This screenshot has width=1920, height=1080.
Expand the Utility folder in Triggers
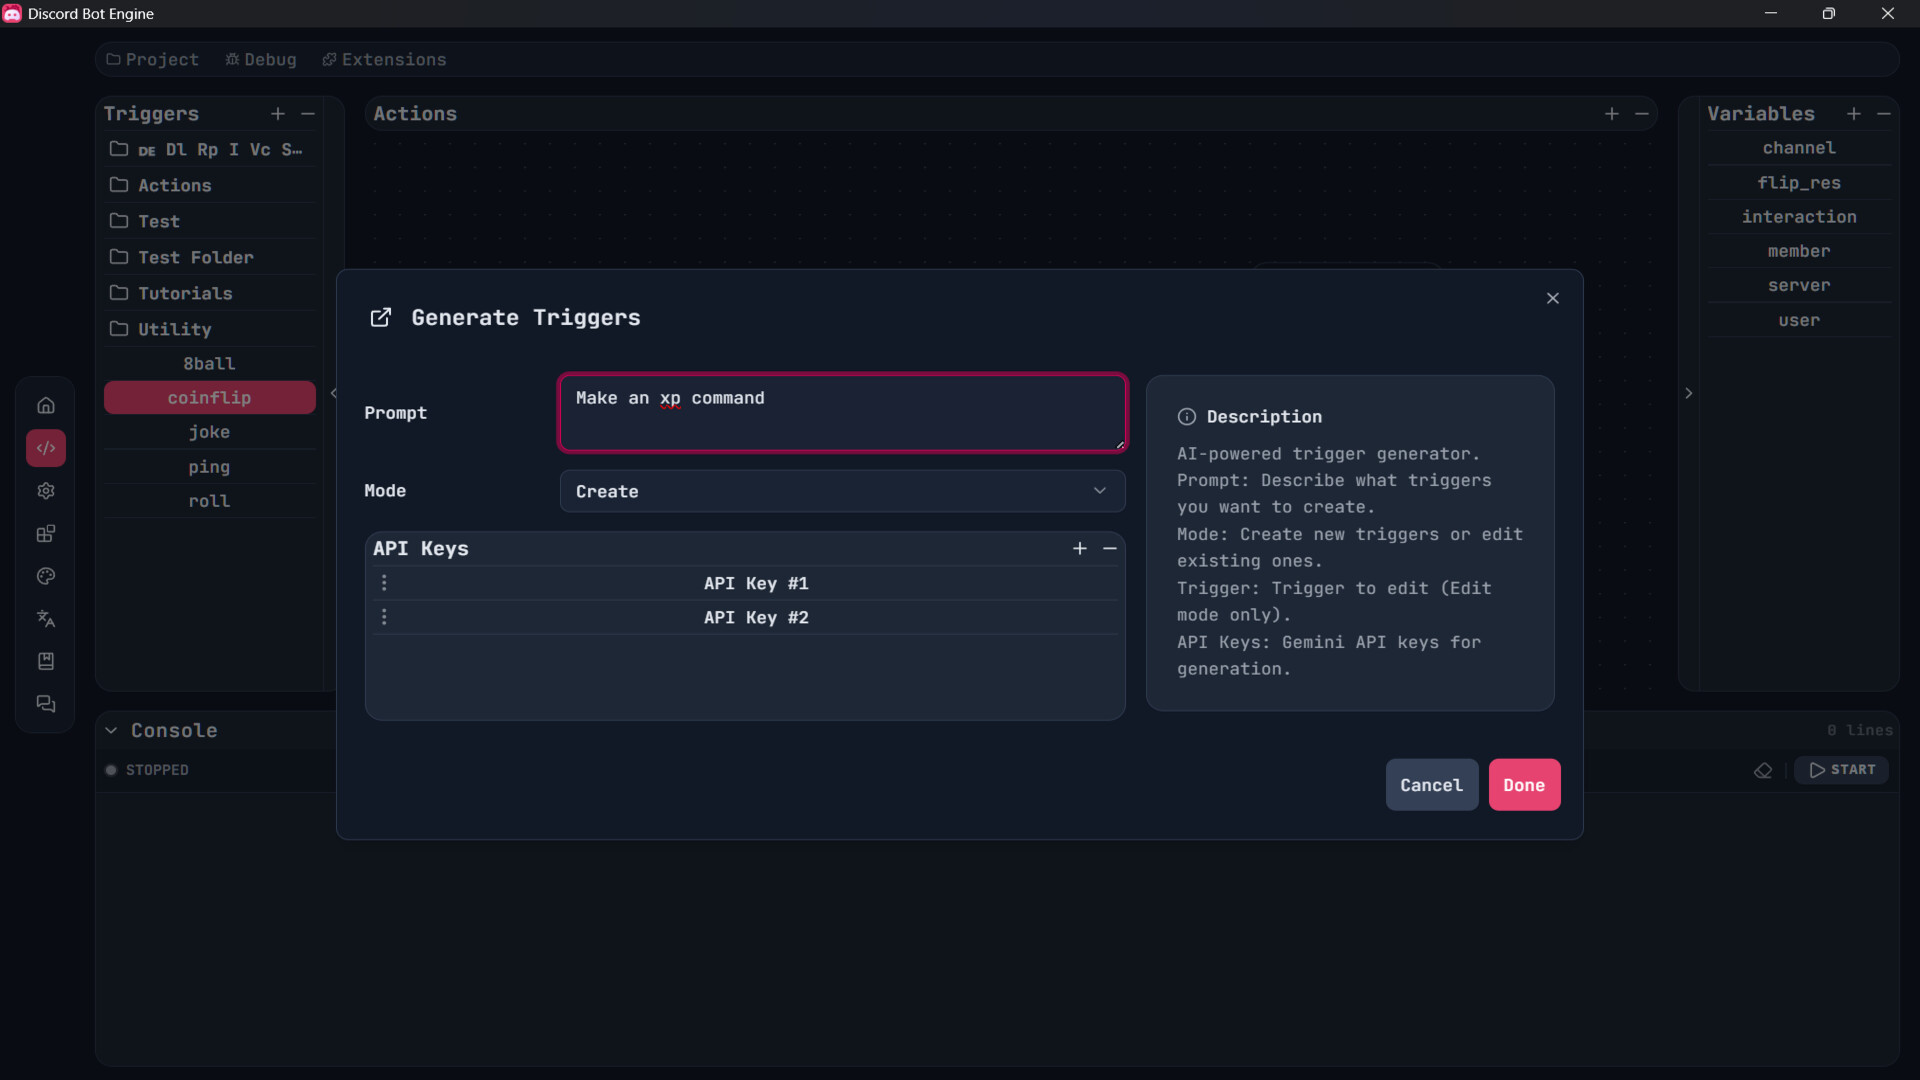(x=174, y=329)
